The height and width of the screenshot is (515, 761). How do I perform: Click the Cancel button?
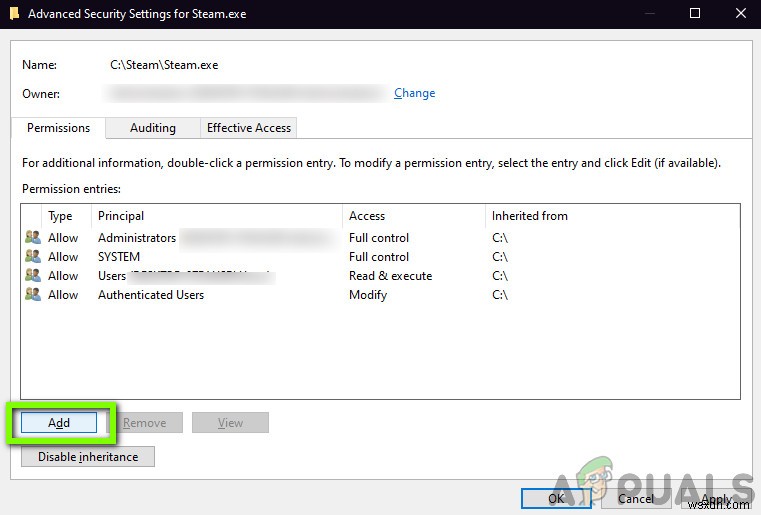[x=636, y=498]
